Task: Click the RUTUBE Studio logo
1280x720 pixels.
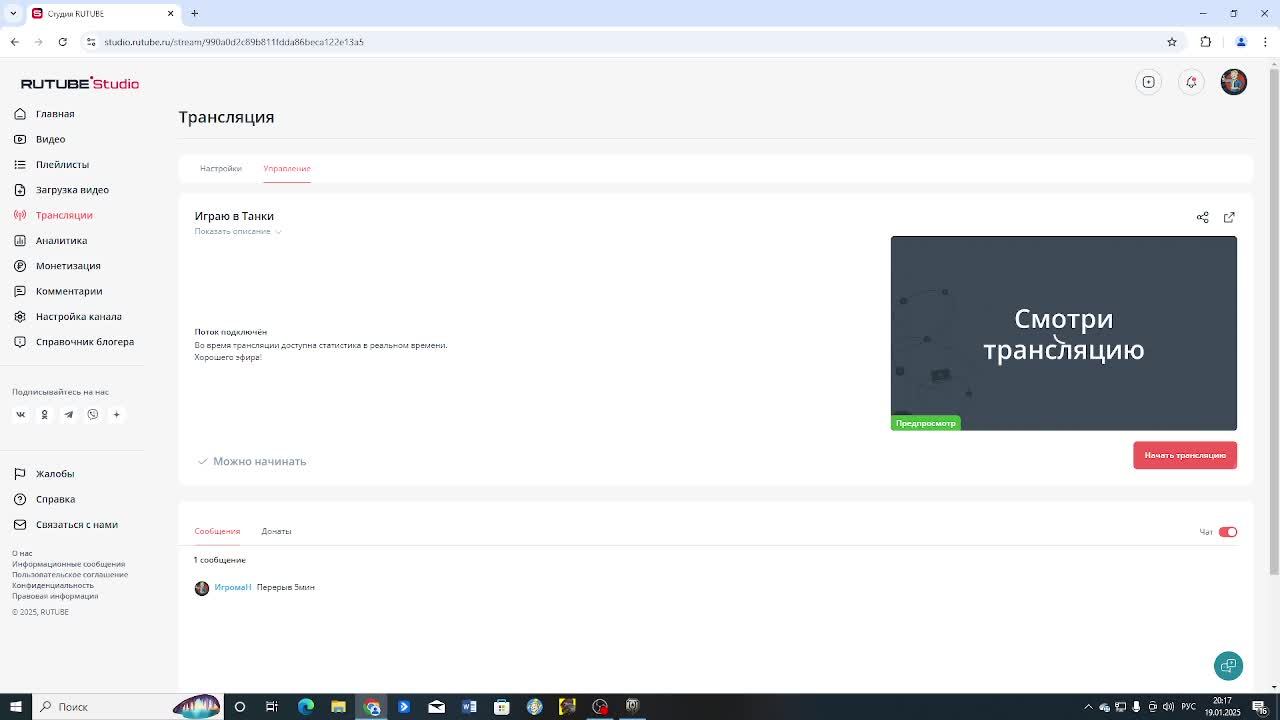Action: (x=80, y=83)
